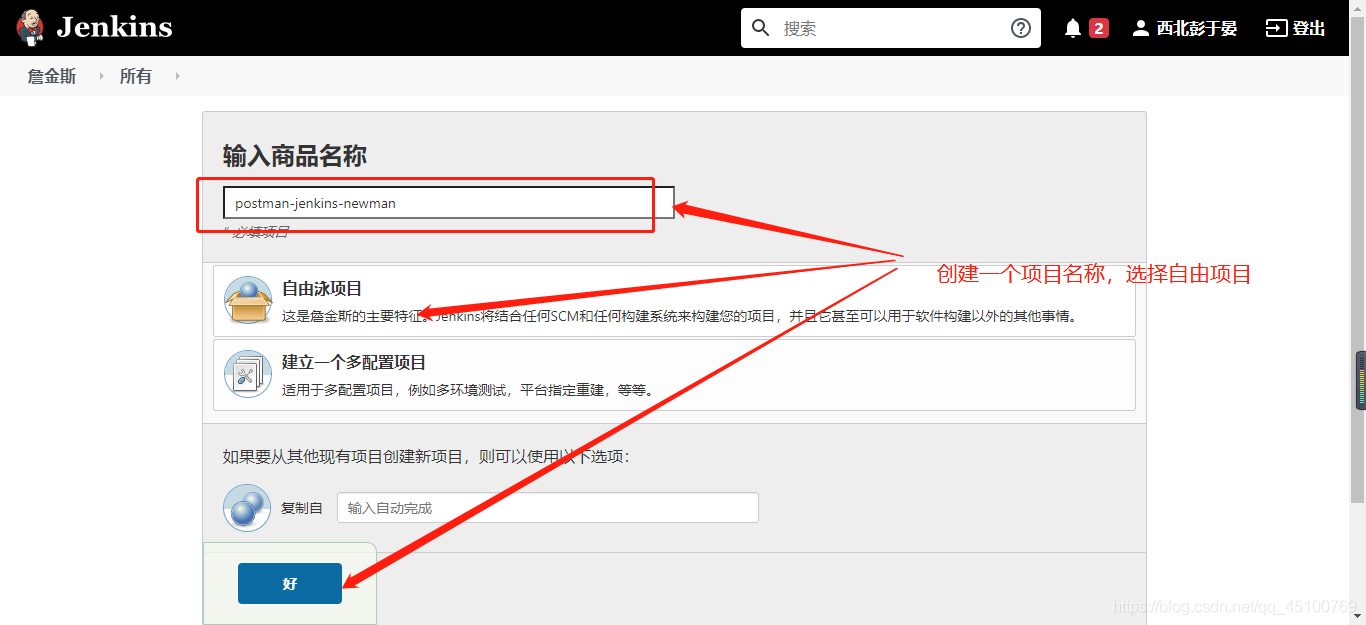The image size is (1366, 625).
Task: Open the search help question-mark icon
Action: [1021, 28]
